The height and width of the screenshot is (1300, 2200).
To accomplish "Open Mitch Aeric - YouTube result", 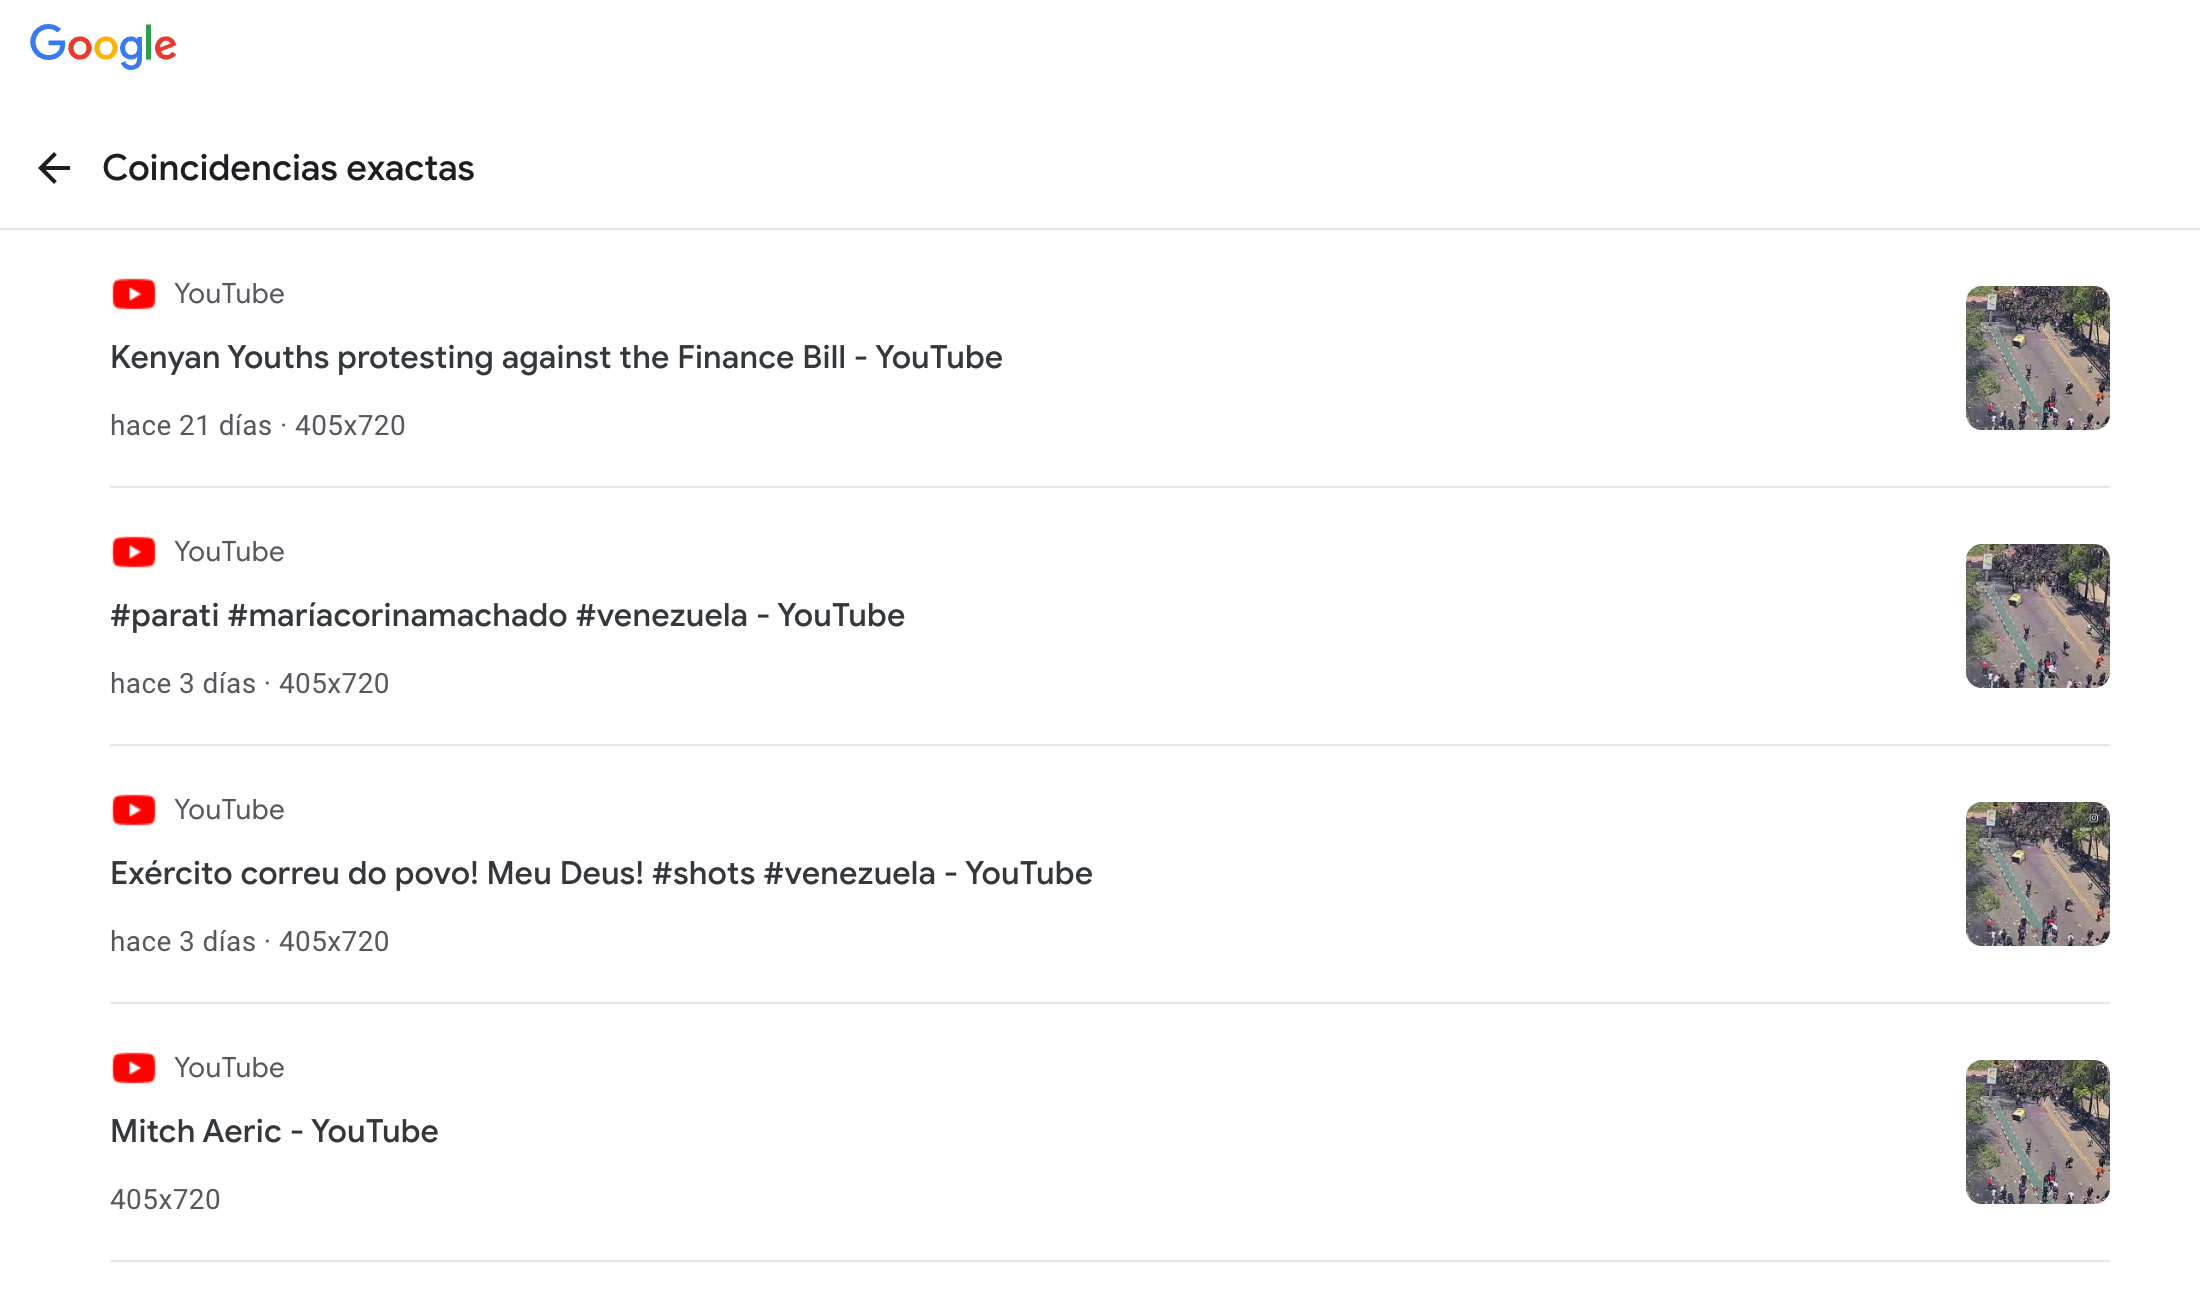I will [x=274, y=1131].
